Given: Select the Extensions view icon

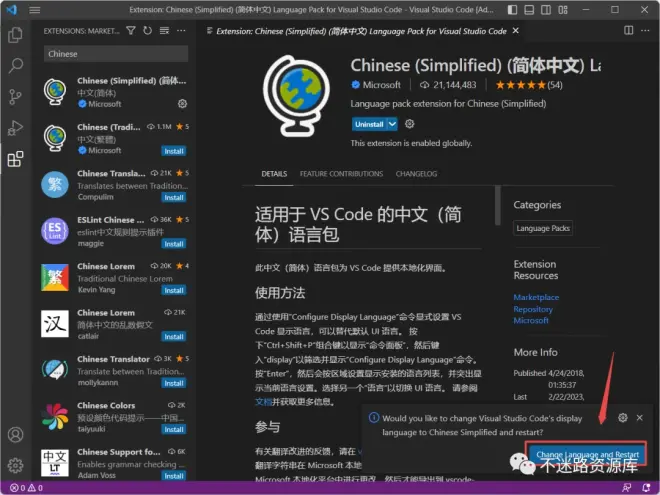Looking at the screenshot, I should coord(16,159).
